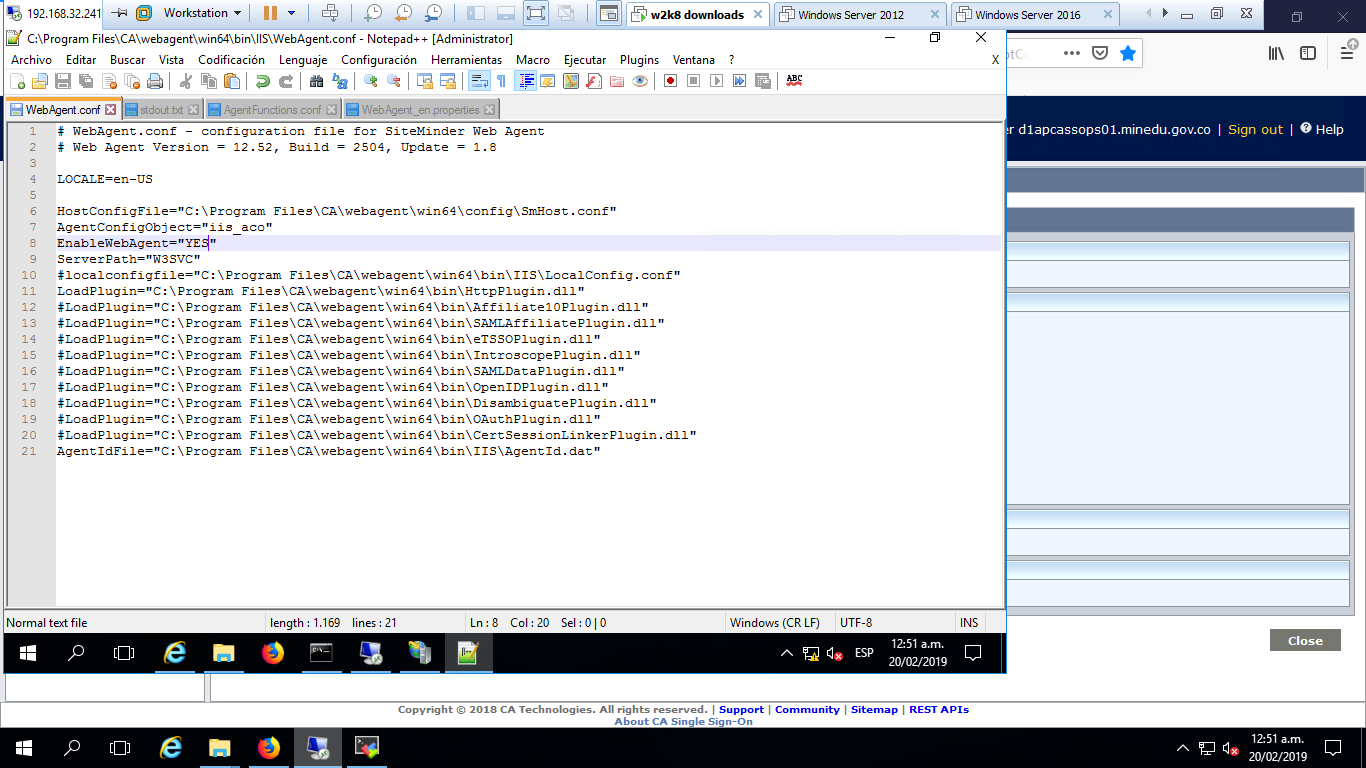This screenshot has width=1366, height=768.
Task: Open Find with the binoculars icon
Action: pos(316,81)
